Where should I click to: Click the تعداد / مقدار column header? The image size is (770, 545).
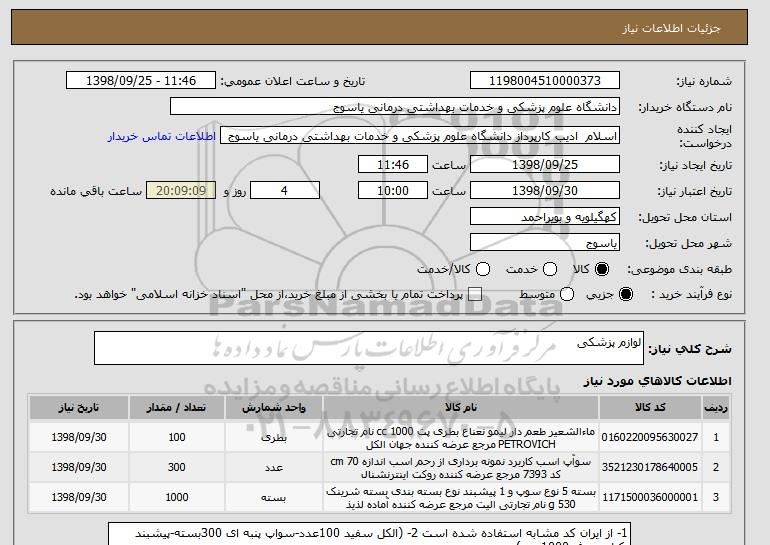(176, 407)
